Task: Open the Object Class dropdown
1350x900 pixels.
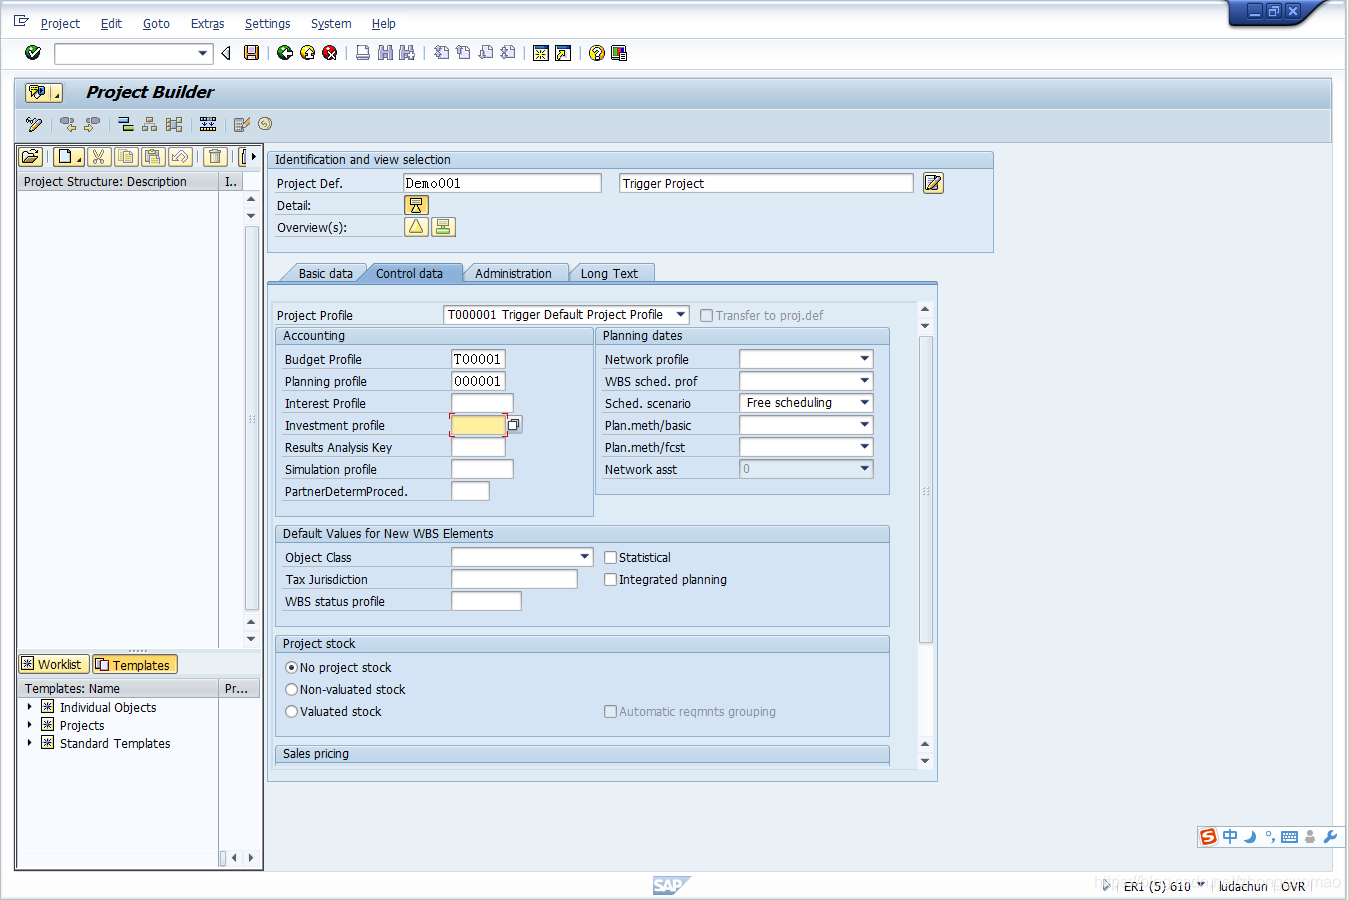Action: click(x=585, y=557)
